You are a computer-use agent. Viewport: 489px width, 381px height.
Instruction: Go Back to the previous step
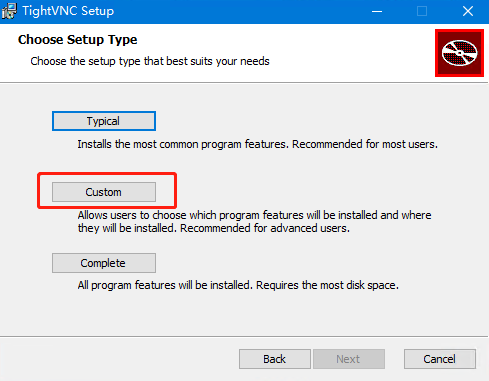(275, 359)
